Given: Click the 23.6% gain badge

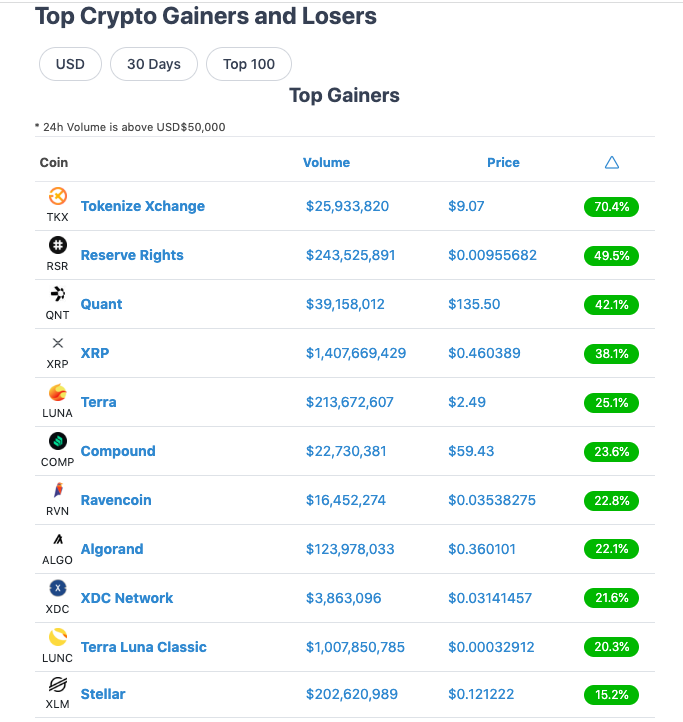Looking at the screenshot, I should (x=611, y=452).
